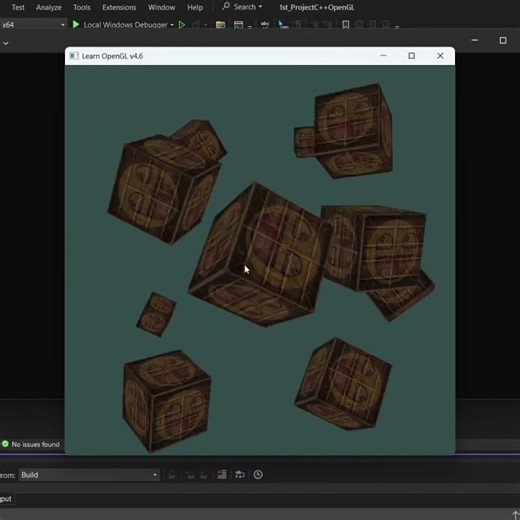Click the Visual Studio panel minimize button

coord(475,40)
